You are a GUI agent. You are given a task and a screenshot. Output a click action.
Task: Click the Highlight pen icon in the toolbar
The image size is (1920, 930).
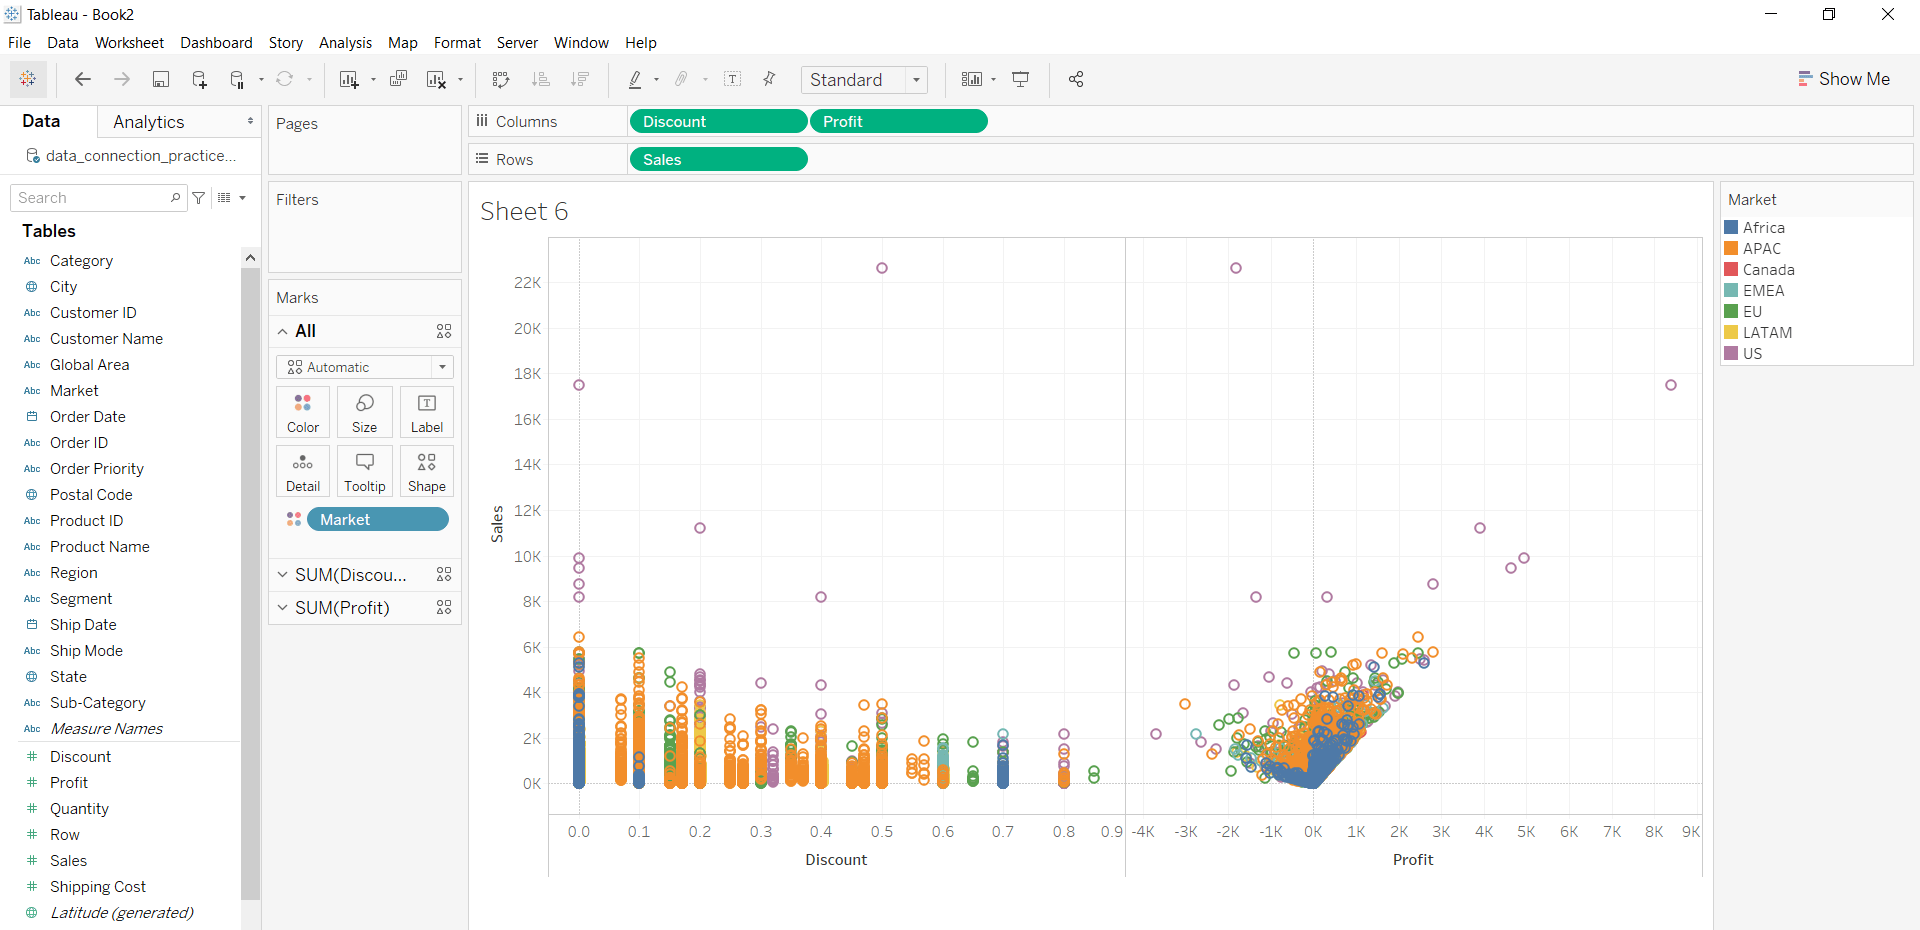[x=637, y=79]
